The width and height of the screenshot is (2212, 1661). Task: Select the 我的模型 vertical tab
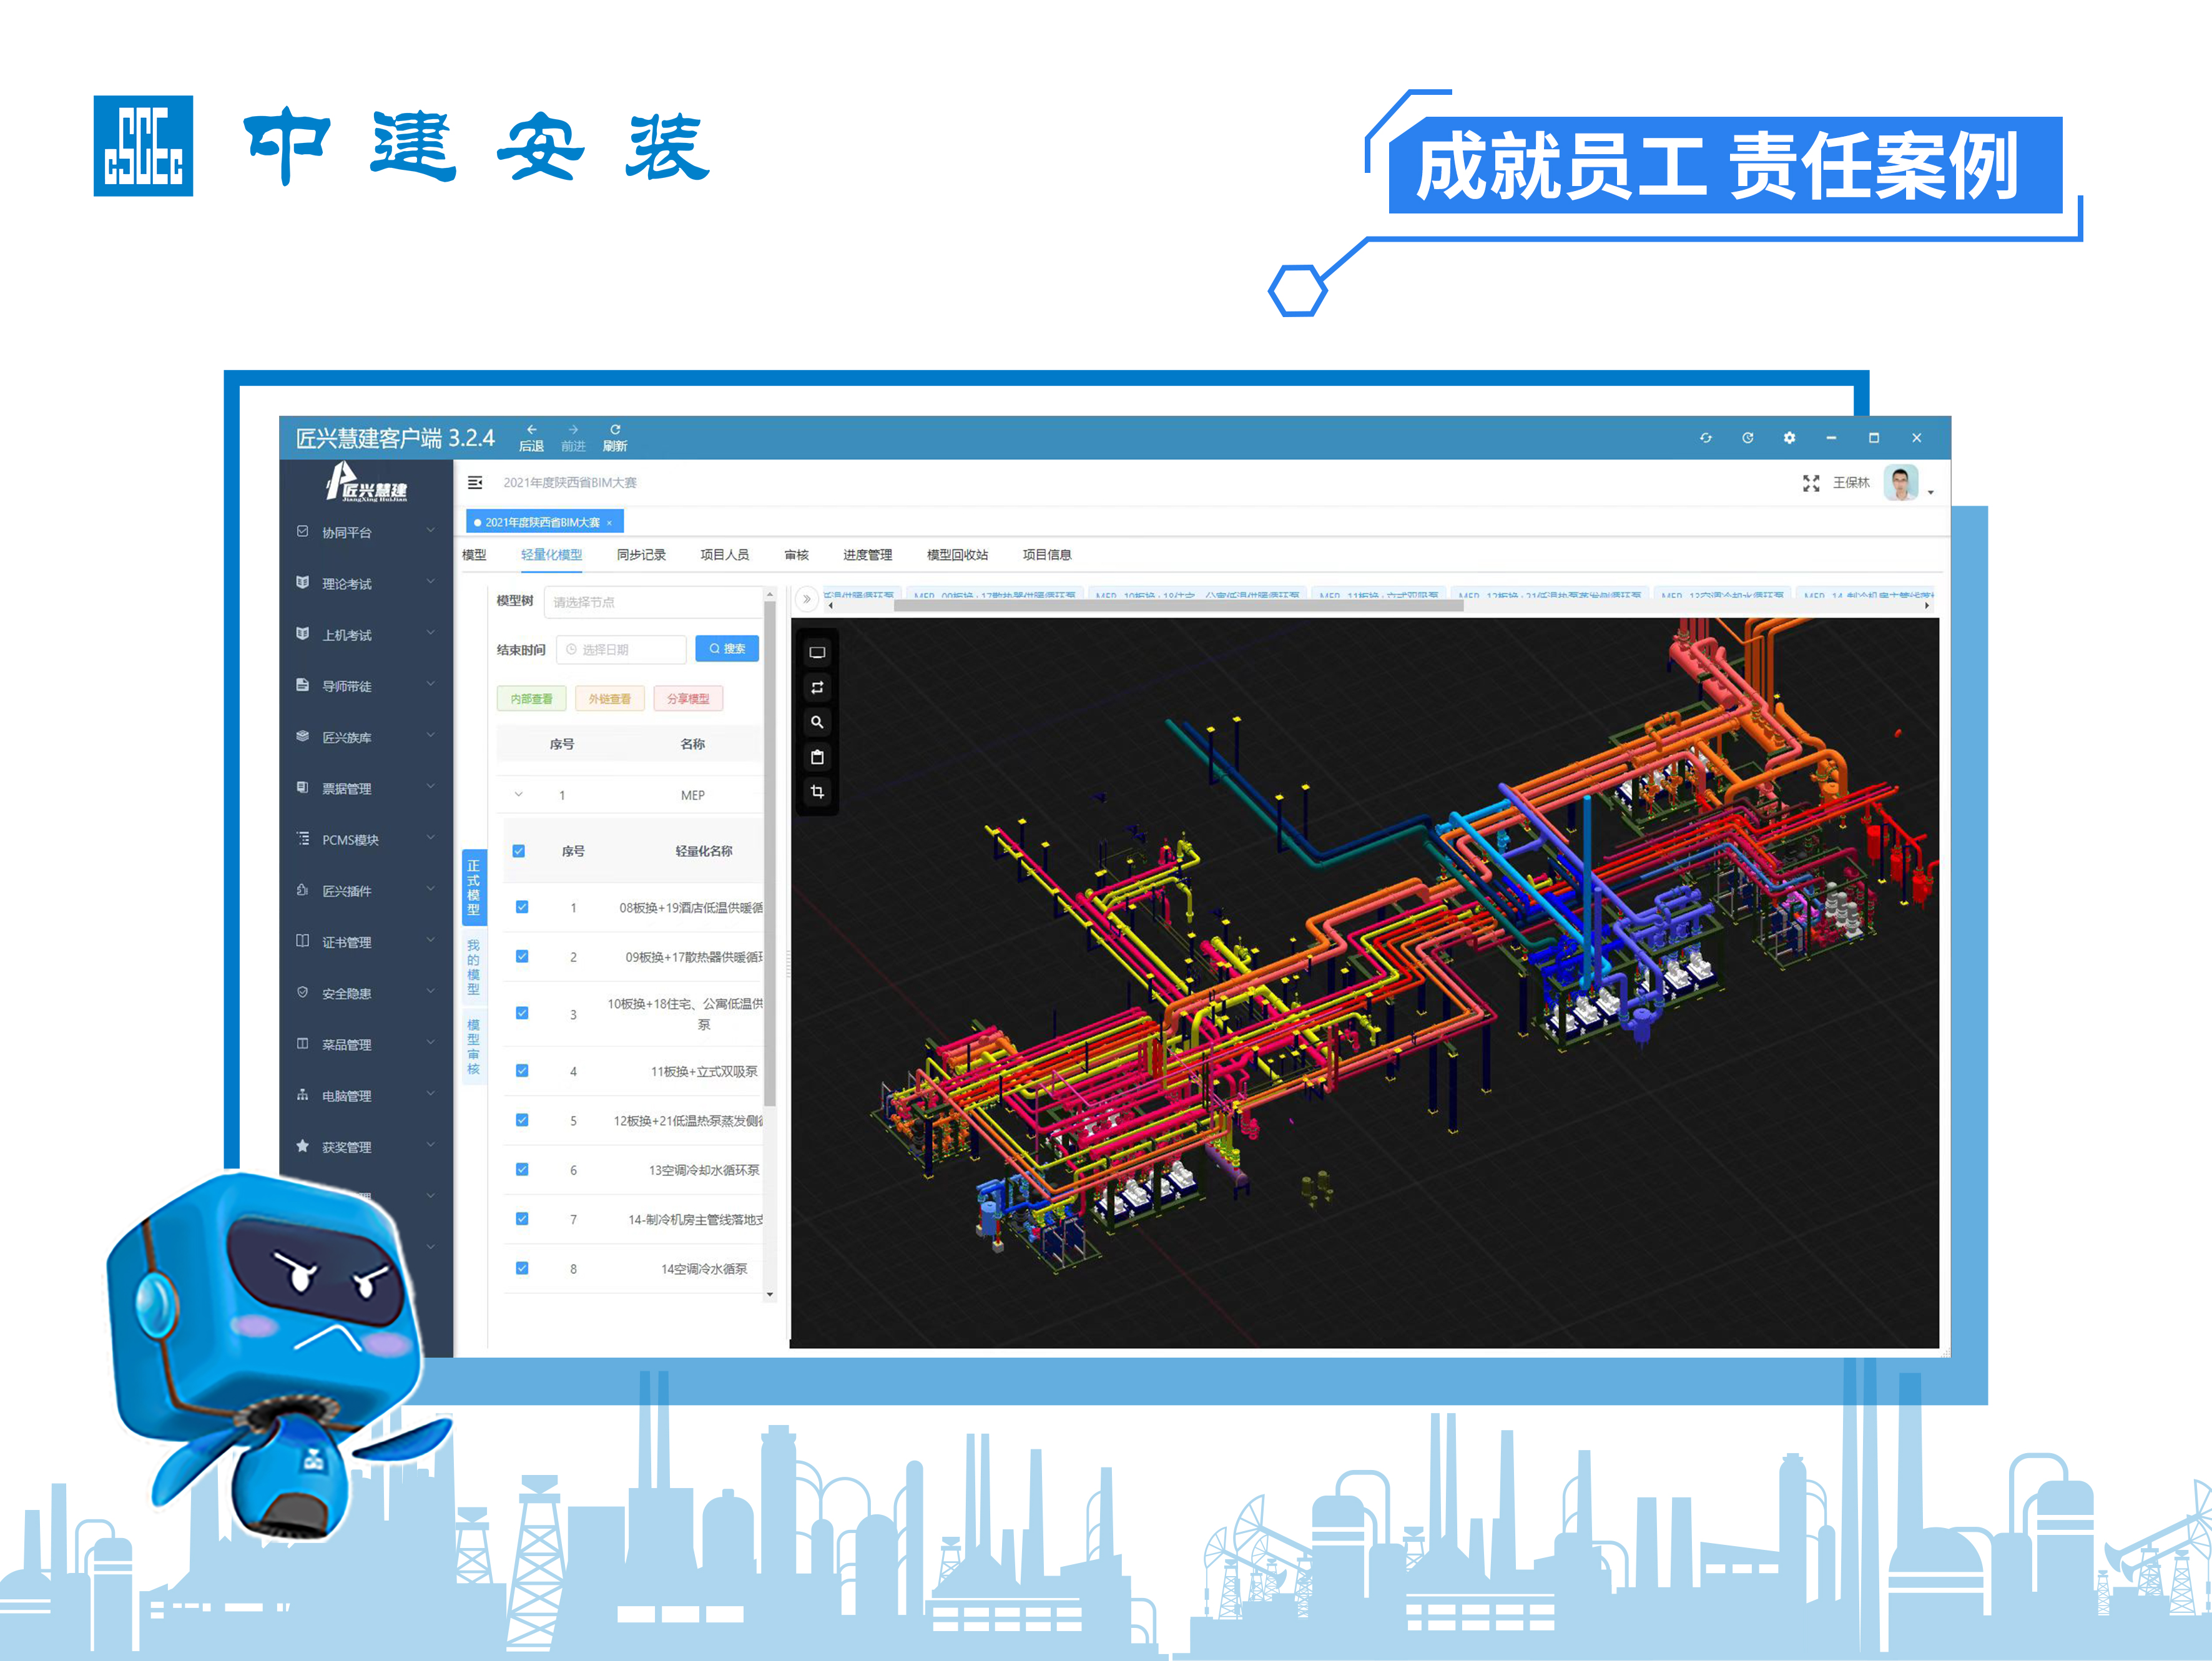(473, 967)
